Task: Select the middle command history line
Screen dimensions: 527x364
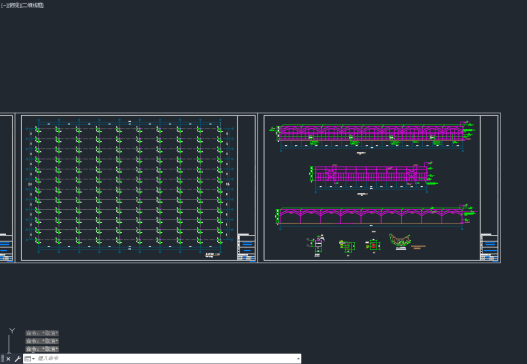Action: [x=42, y=341]
